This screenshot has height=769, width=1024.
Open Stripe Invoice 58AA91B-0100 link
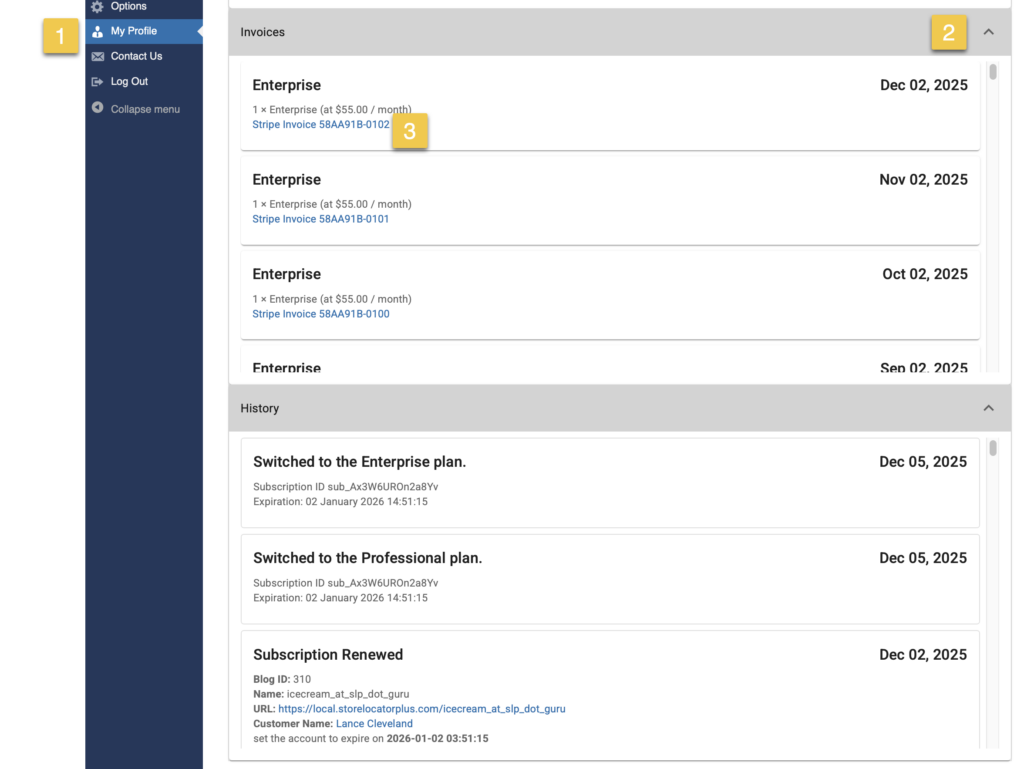[x=320, y=314]
